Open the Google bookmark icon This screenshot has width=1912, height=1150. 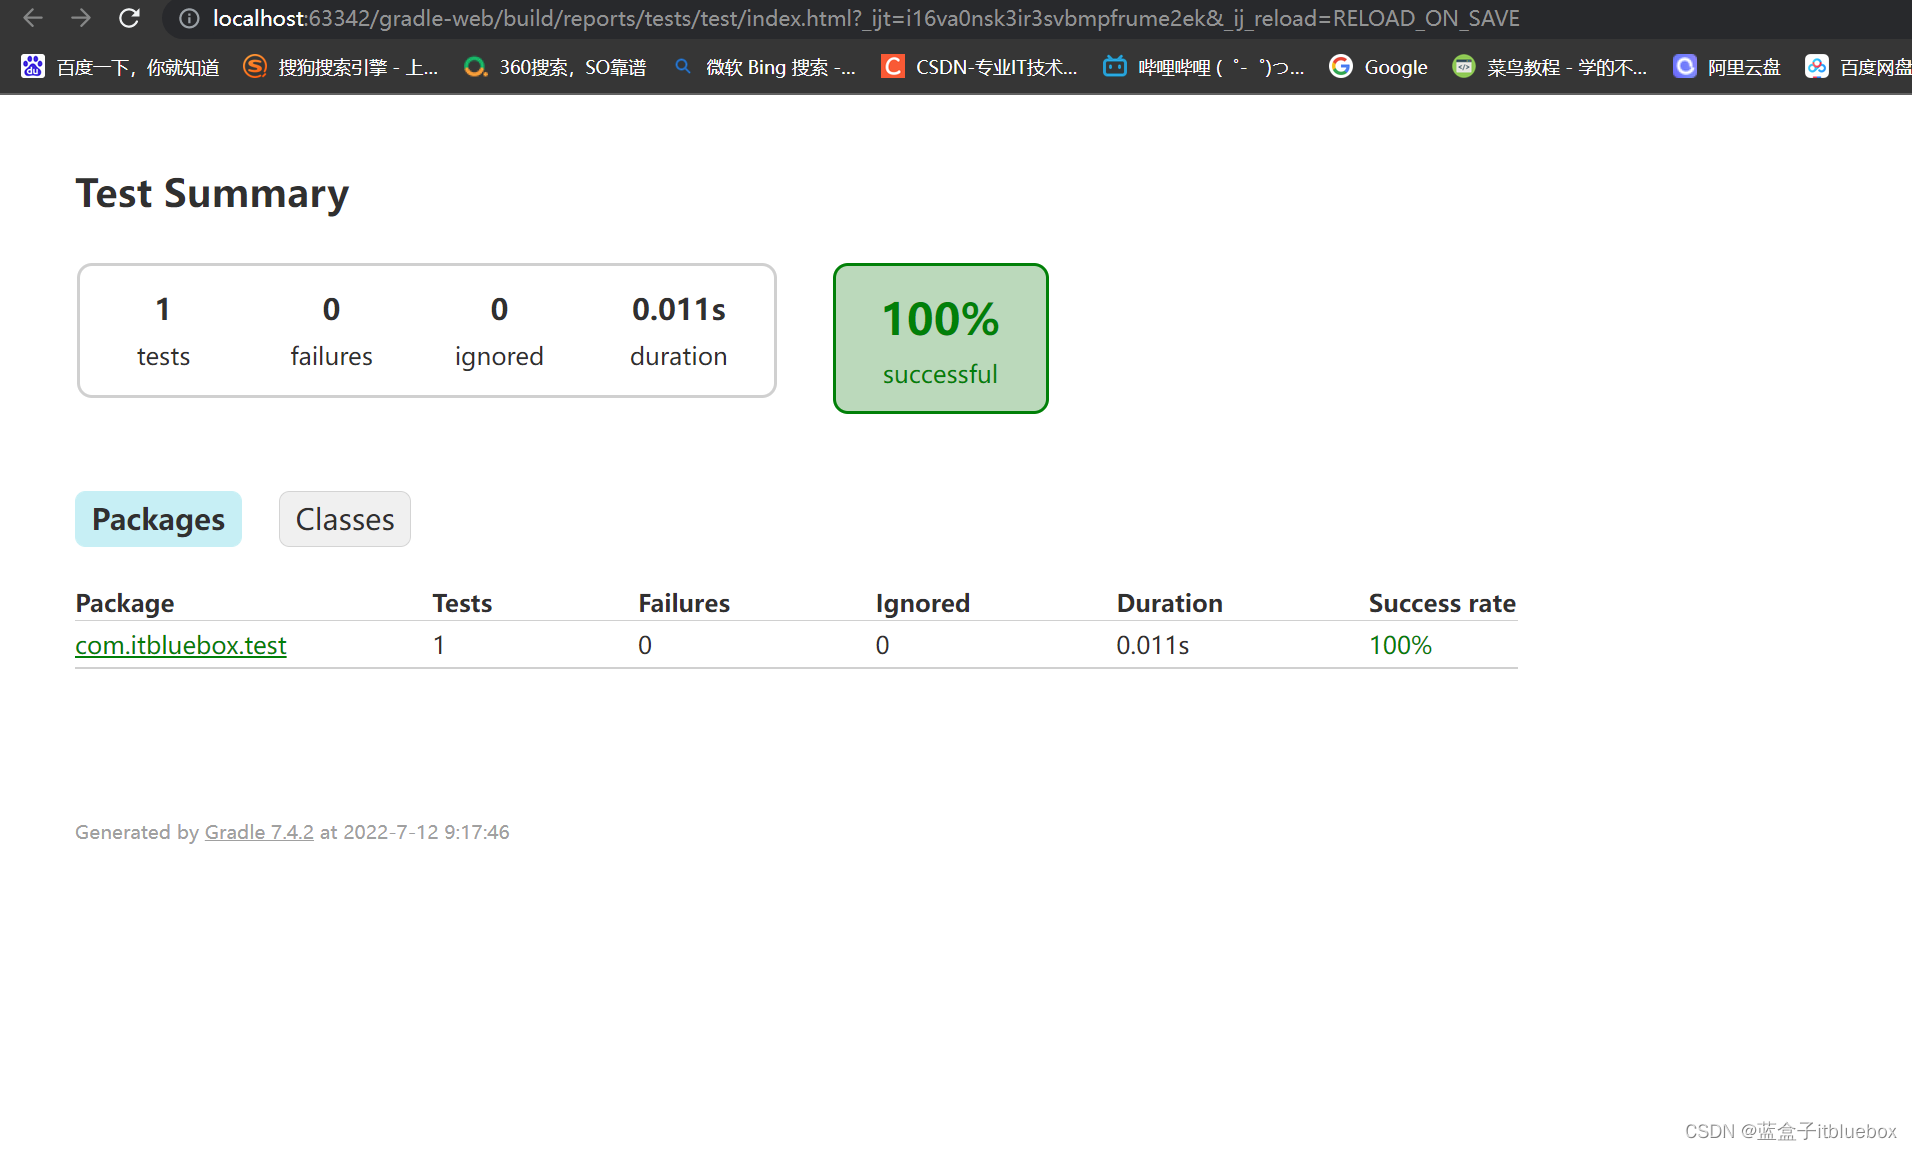[1341, 66]
